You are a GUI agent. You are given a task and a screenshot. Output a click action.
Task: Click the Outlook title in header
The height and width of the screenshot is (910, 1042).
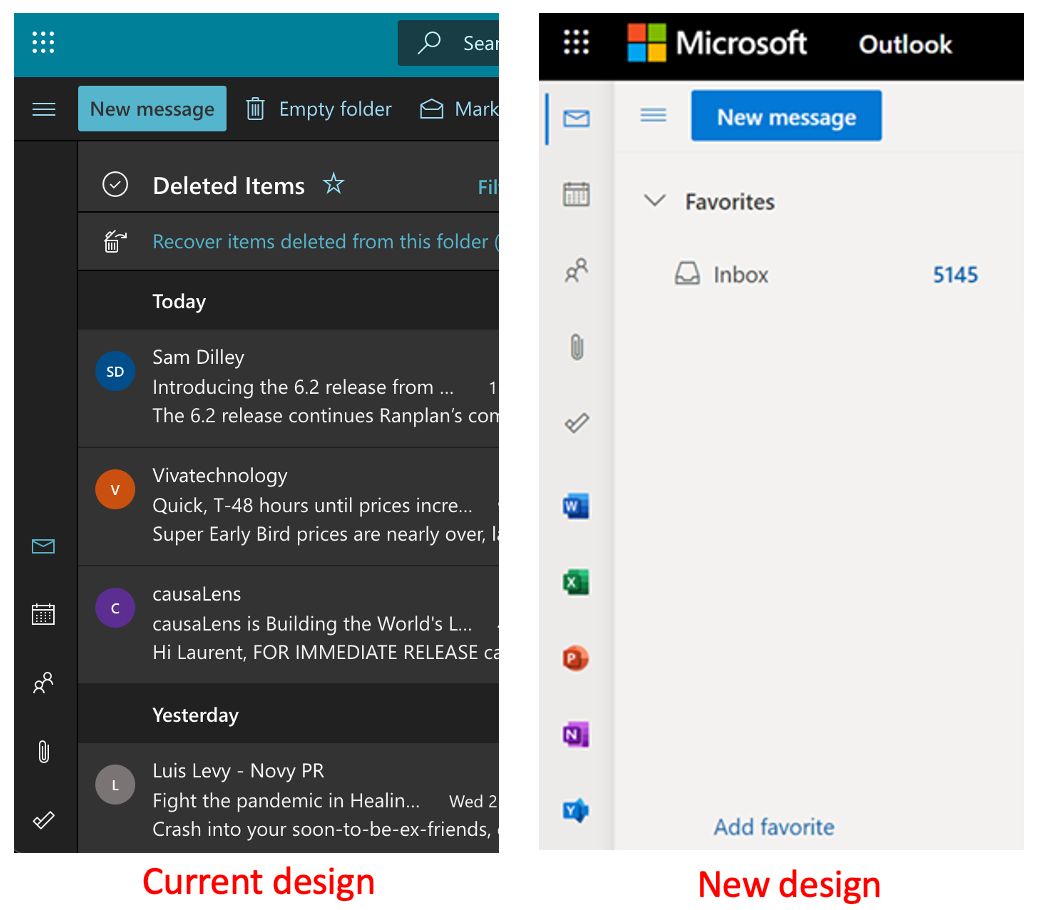coord(905,45)
